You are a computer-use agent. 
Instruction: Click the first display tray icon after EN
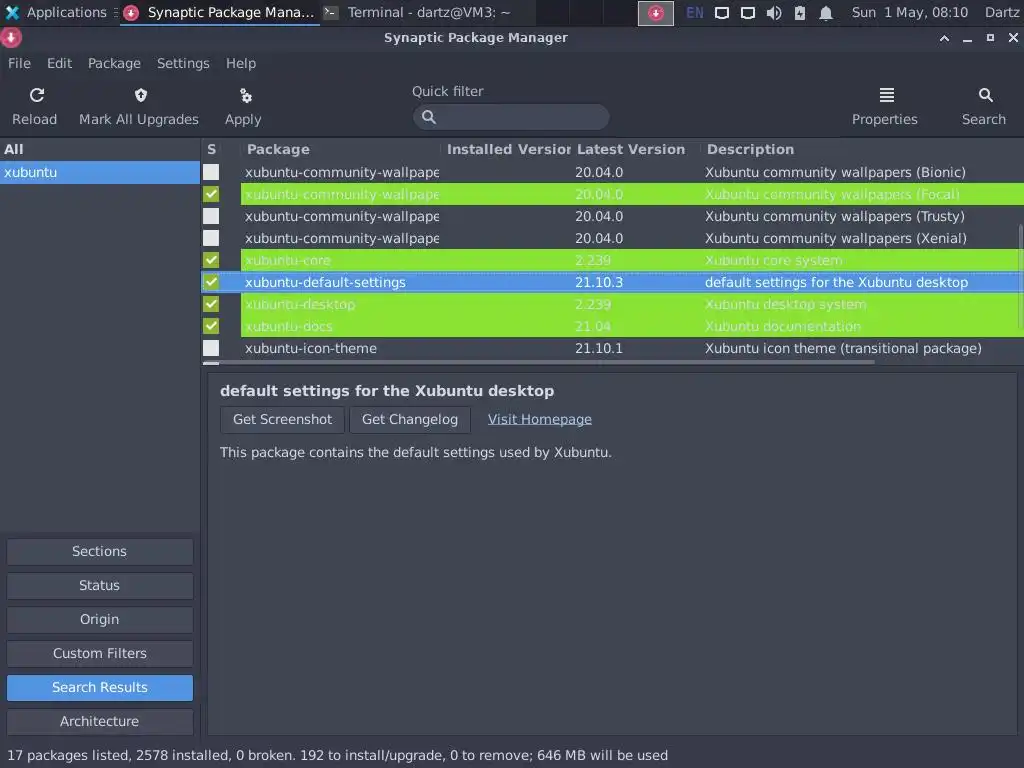(722, 12)
